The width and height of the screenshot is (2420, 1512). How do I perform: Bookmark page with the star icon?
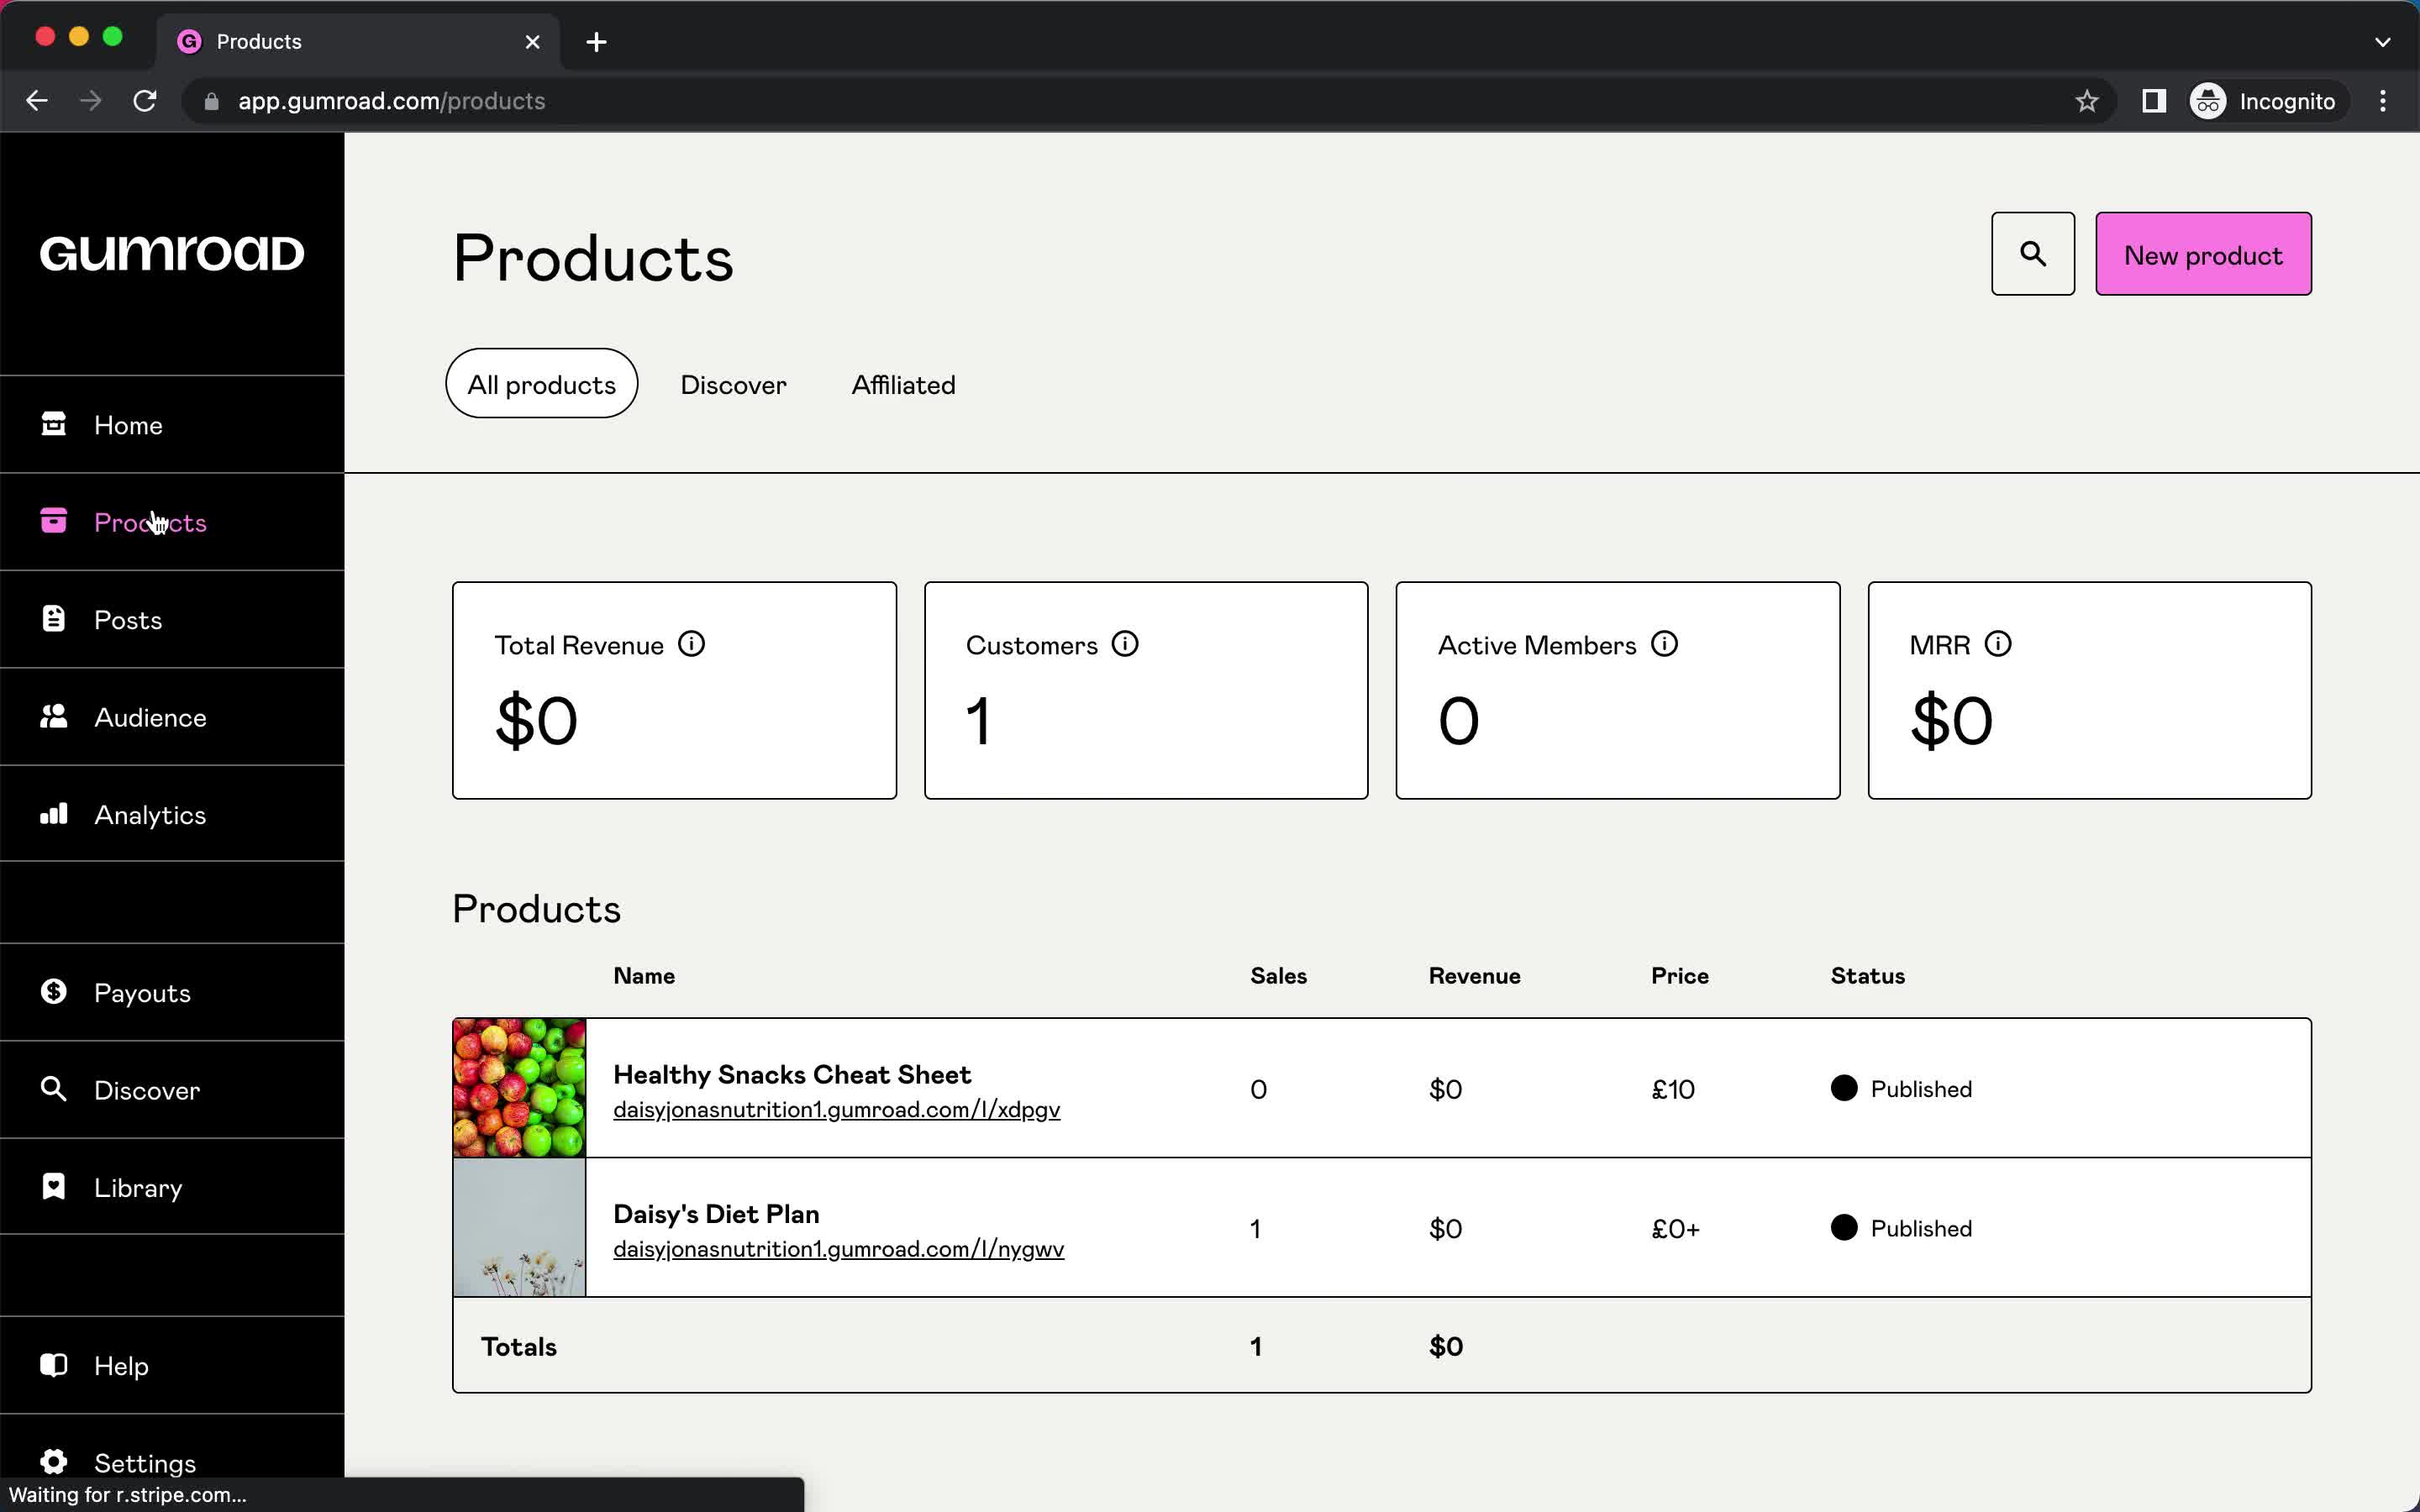2086,101
